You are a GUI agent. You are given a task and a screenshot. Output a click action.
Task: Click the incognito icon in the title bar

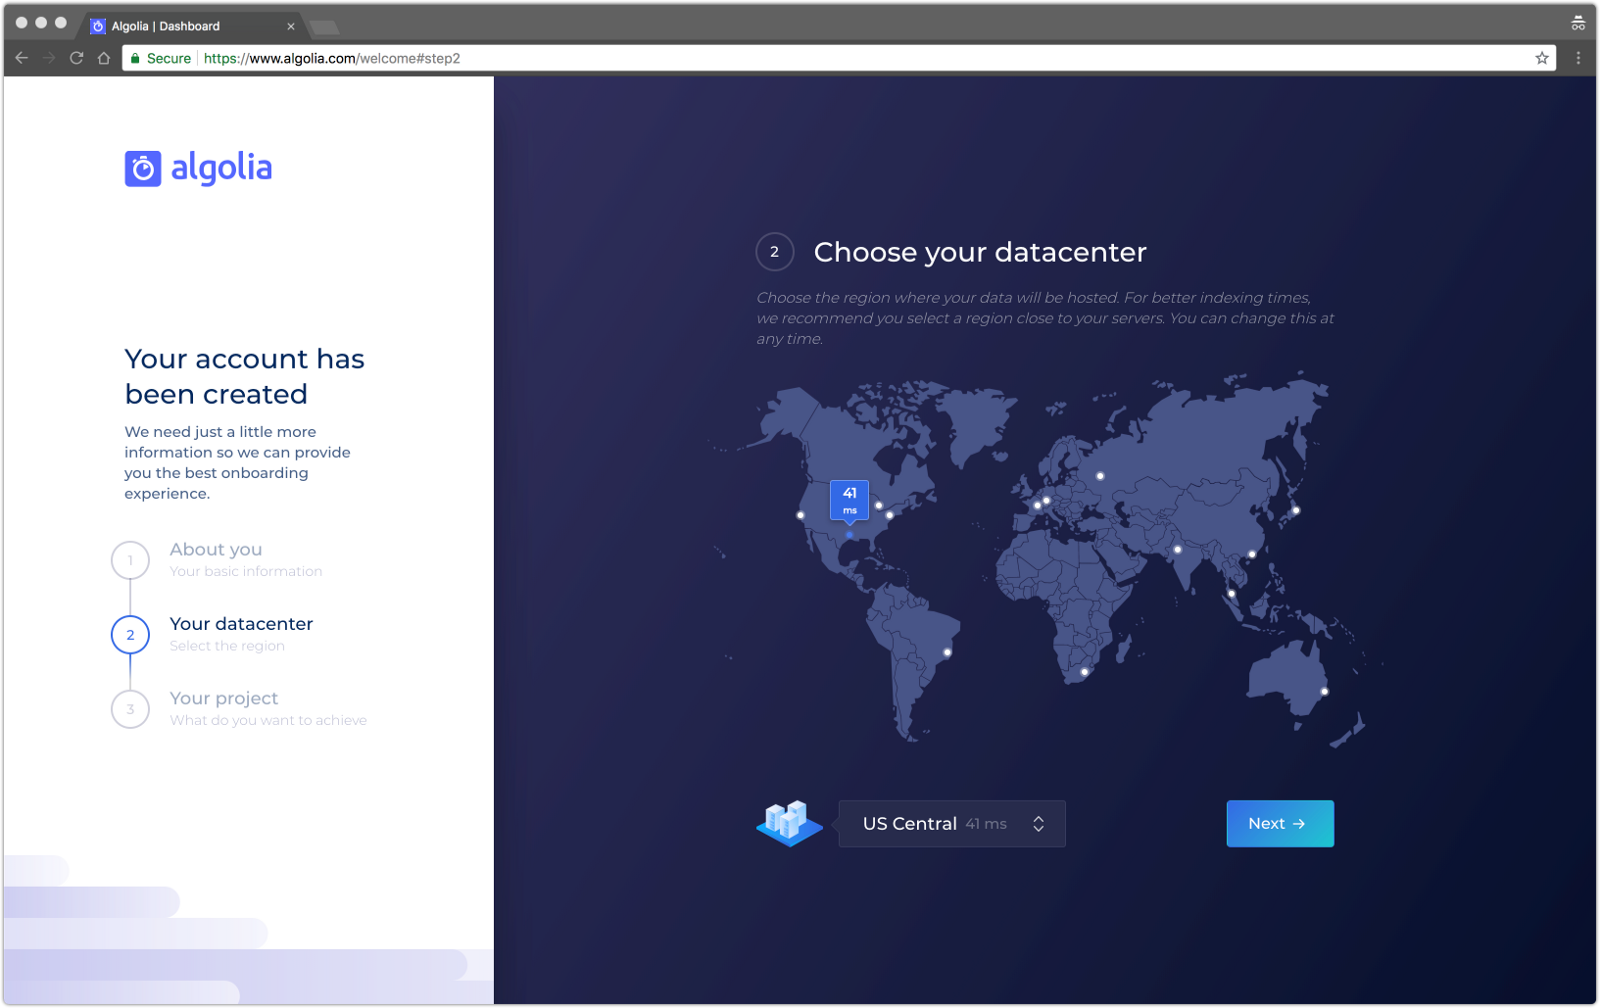1578,22
